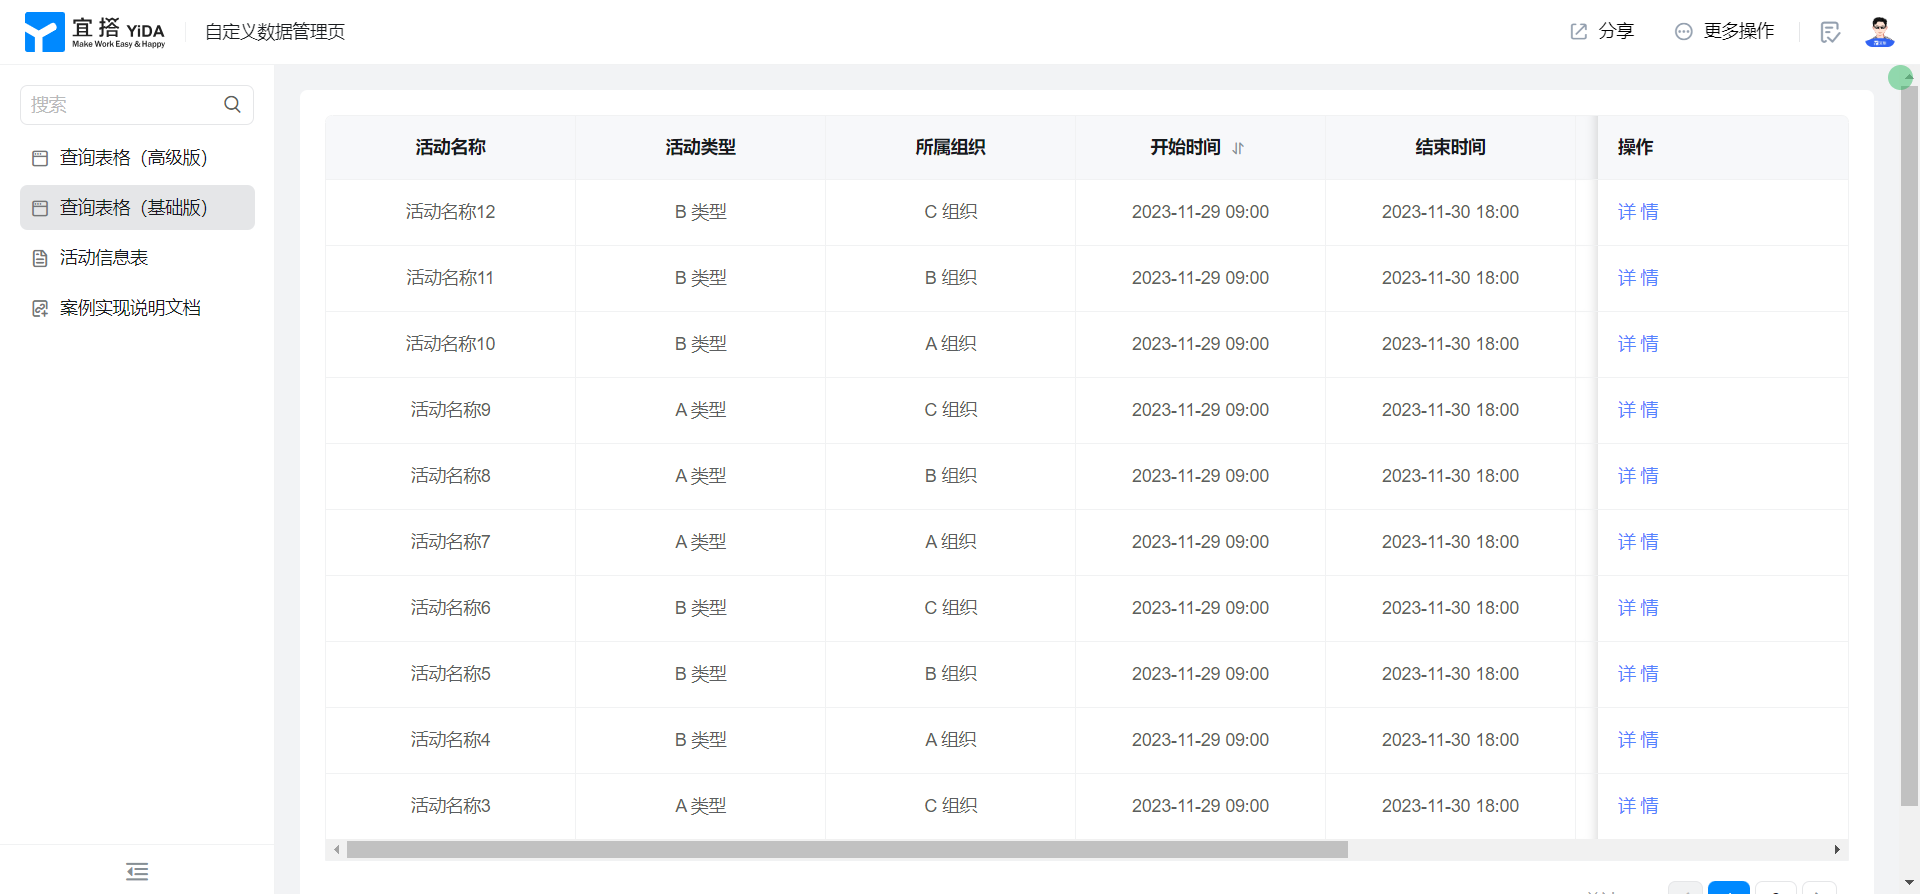Open the task list icon in header

pyautogui.click(x=1830, y=32)
